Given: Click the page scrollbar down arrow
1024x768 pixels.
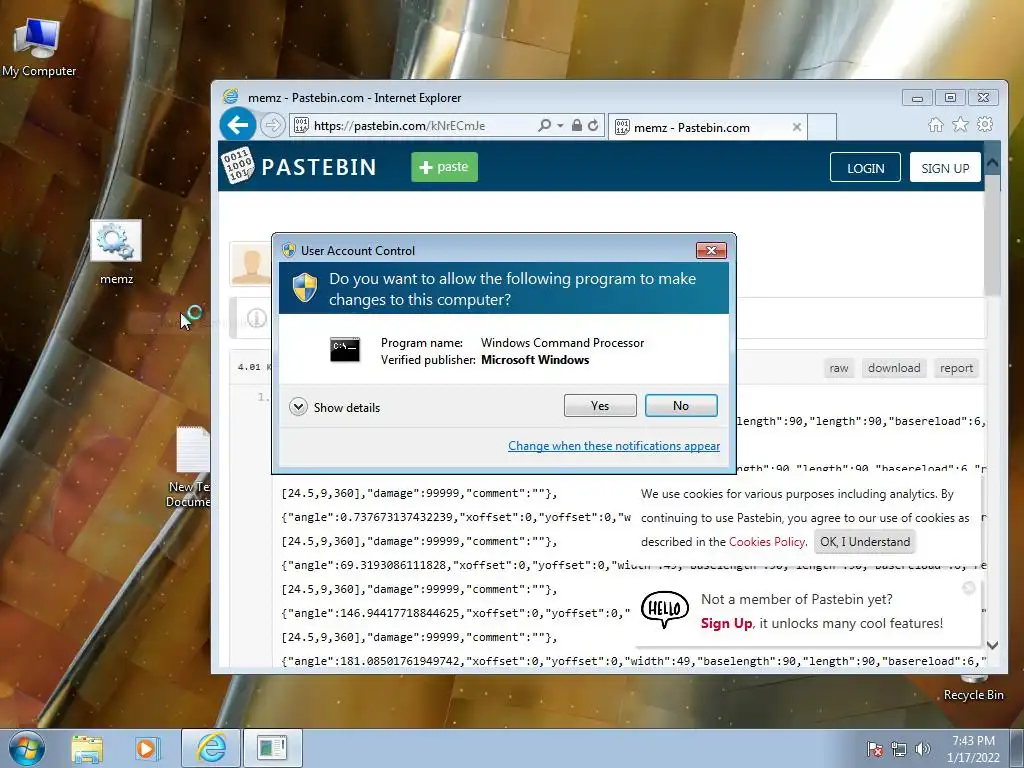Looking at the screenshot, I should (992, 645).
